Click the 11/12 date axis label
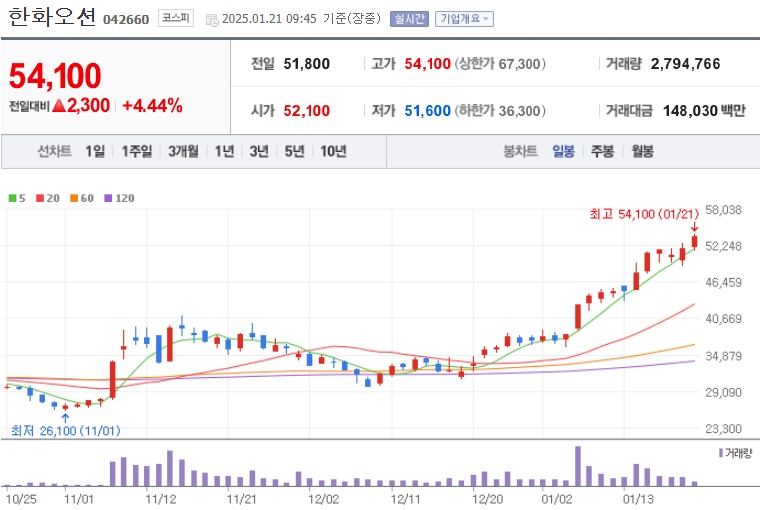 tap(160, 499)
